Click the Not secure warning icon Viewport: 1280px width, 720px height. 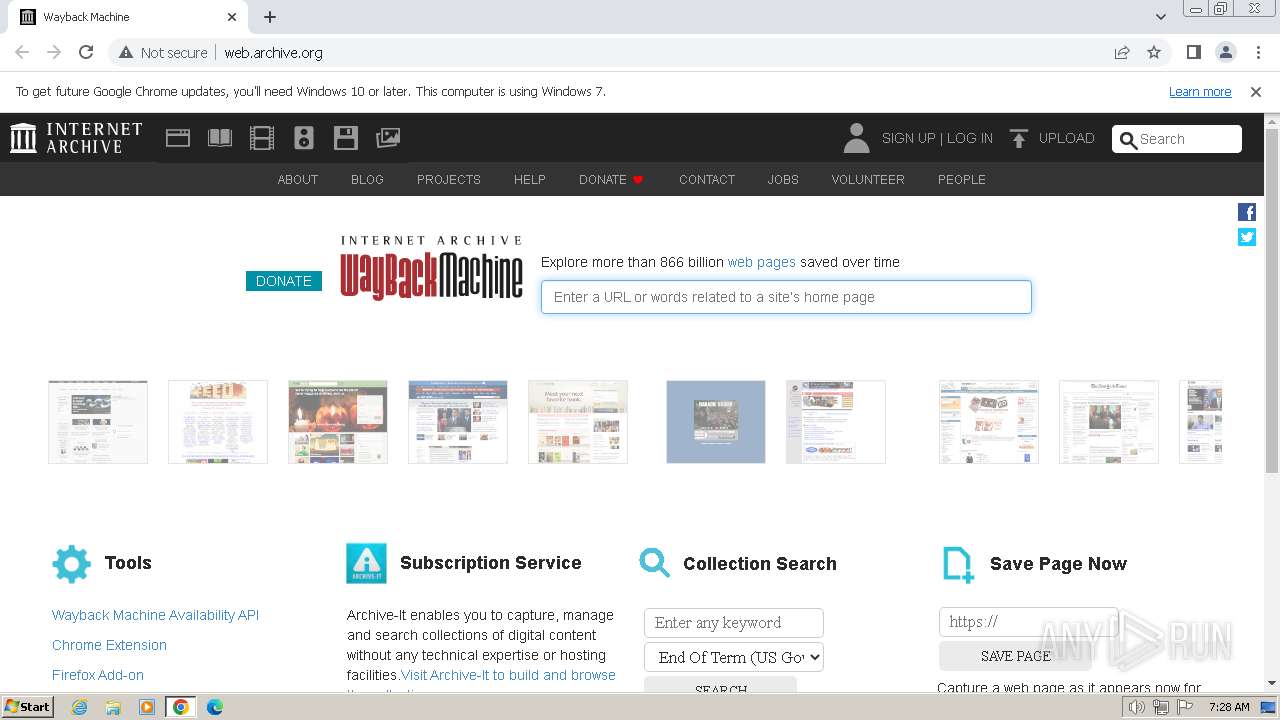click(x=126, y=52)
